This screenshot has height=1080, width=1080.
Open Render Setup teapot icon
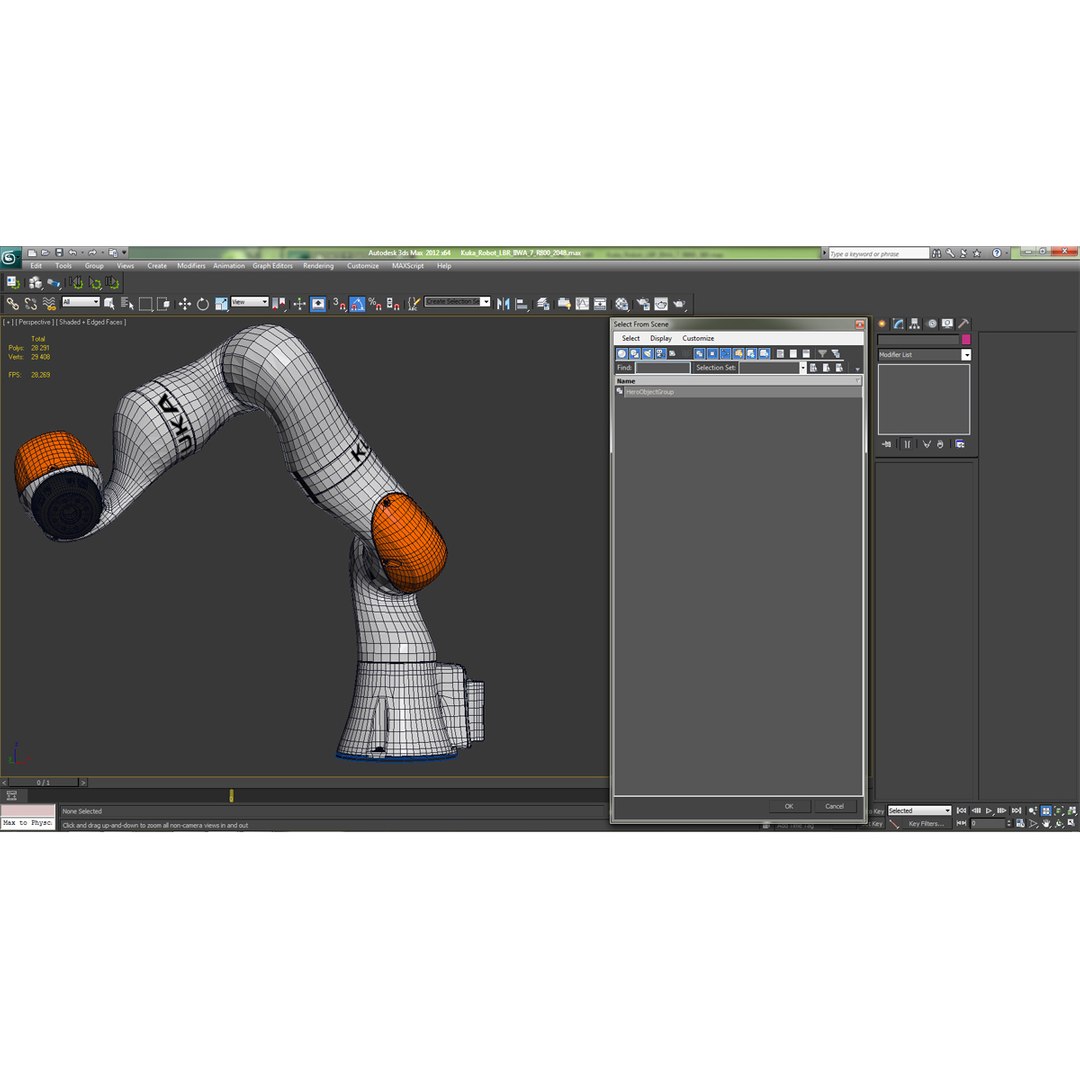[643, 304]
